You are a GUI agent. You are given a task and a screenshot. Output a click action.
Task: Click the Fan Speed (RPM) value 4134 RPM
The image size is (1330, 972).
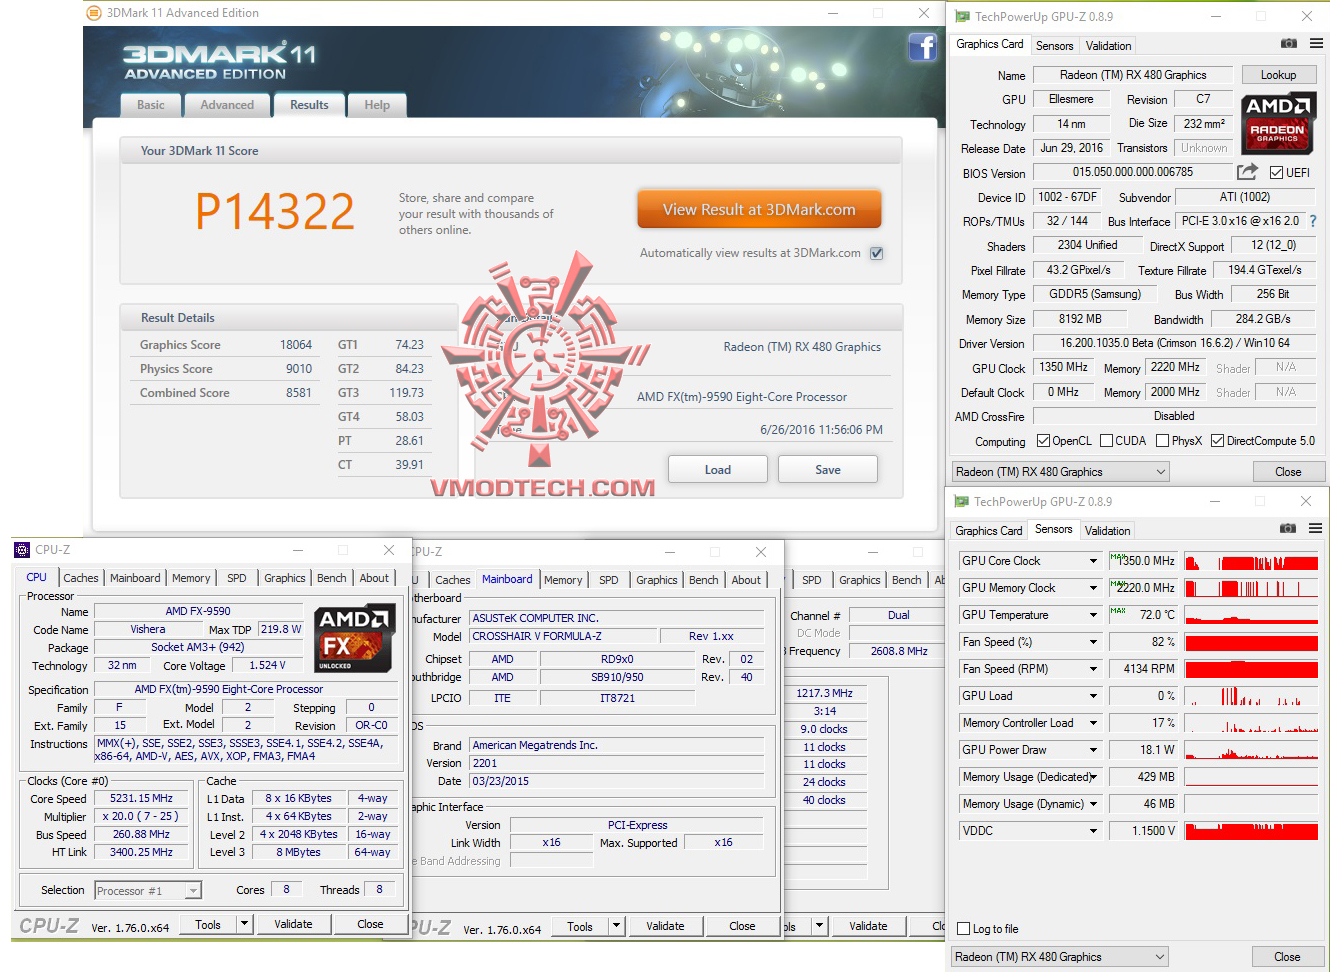pos(1143,669)
